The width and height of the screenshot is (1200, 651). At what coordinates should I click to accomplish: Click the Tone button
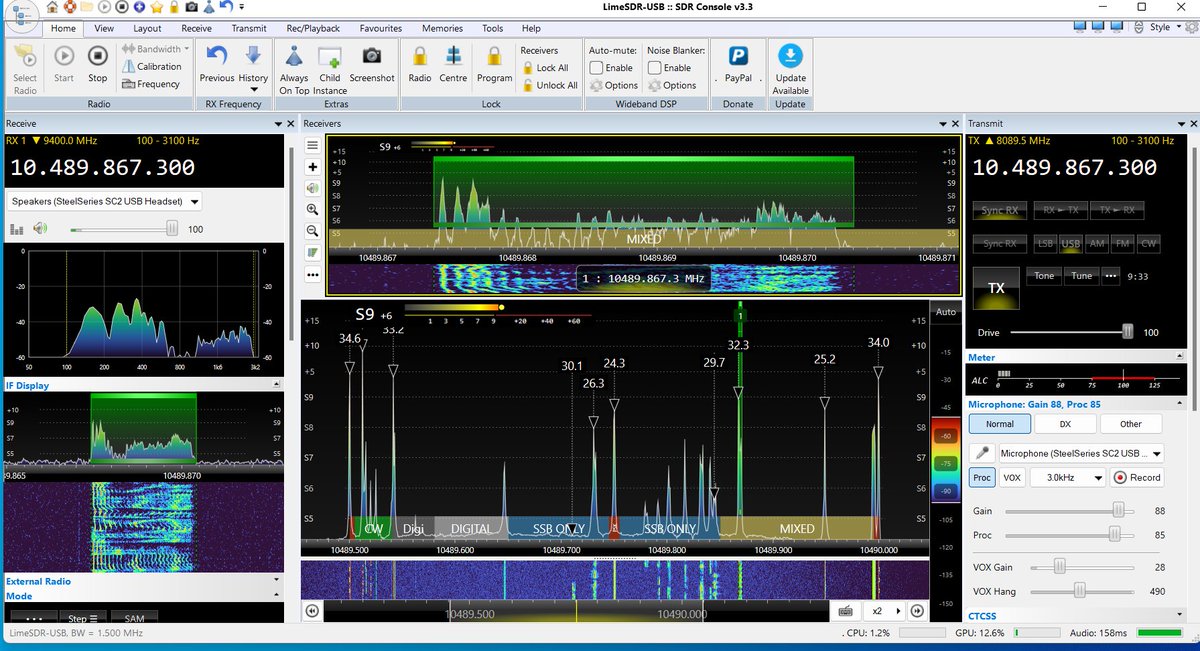1043,276
